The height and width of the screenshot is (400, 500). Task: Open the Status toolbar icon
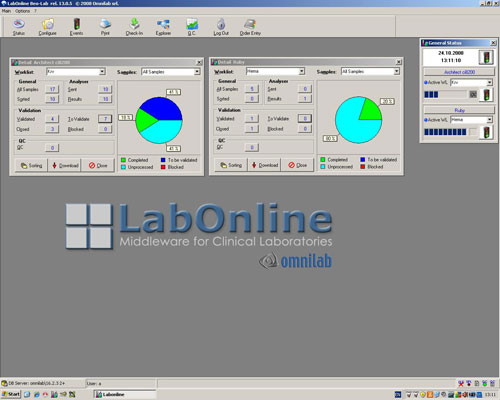(x=19, y=27)
